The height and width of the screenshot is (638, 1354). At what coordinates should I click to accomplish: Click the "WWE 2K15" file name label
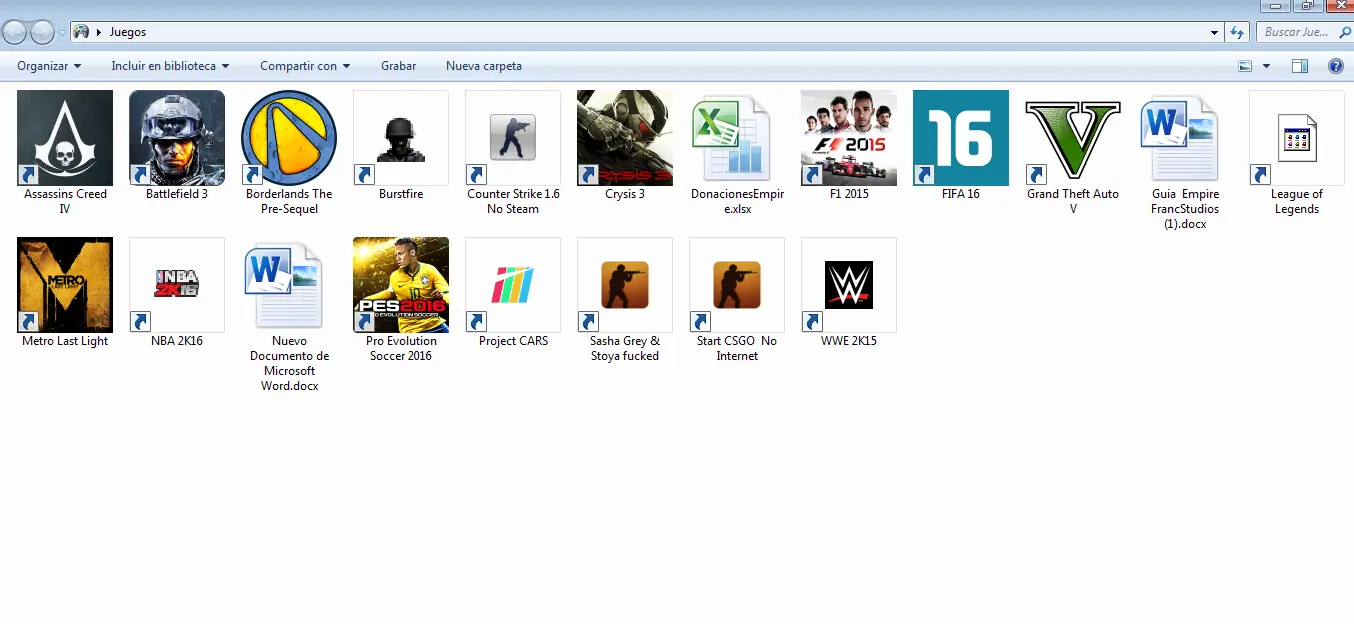pyautogui.click(x=849, y=341)
